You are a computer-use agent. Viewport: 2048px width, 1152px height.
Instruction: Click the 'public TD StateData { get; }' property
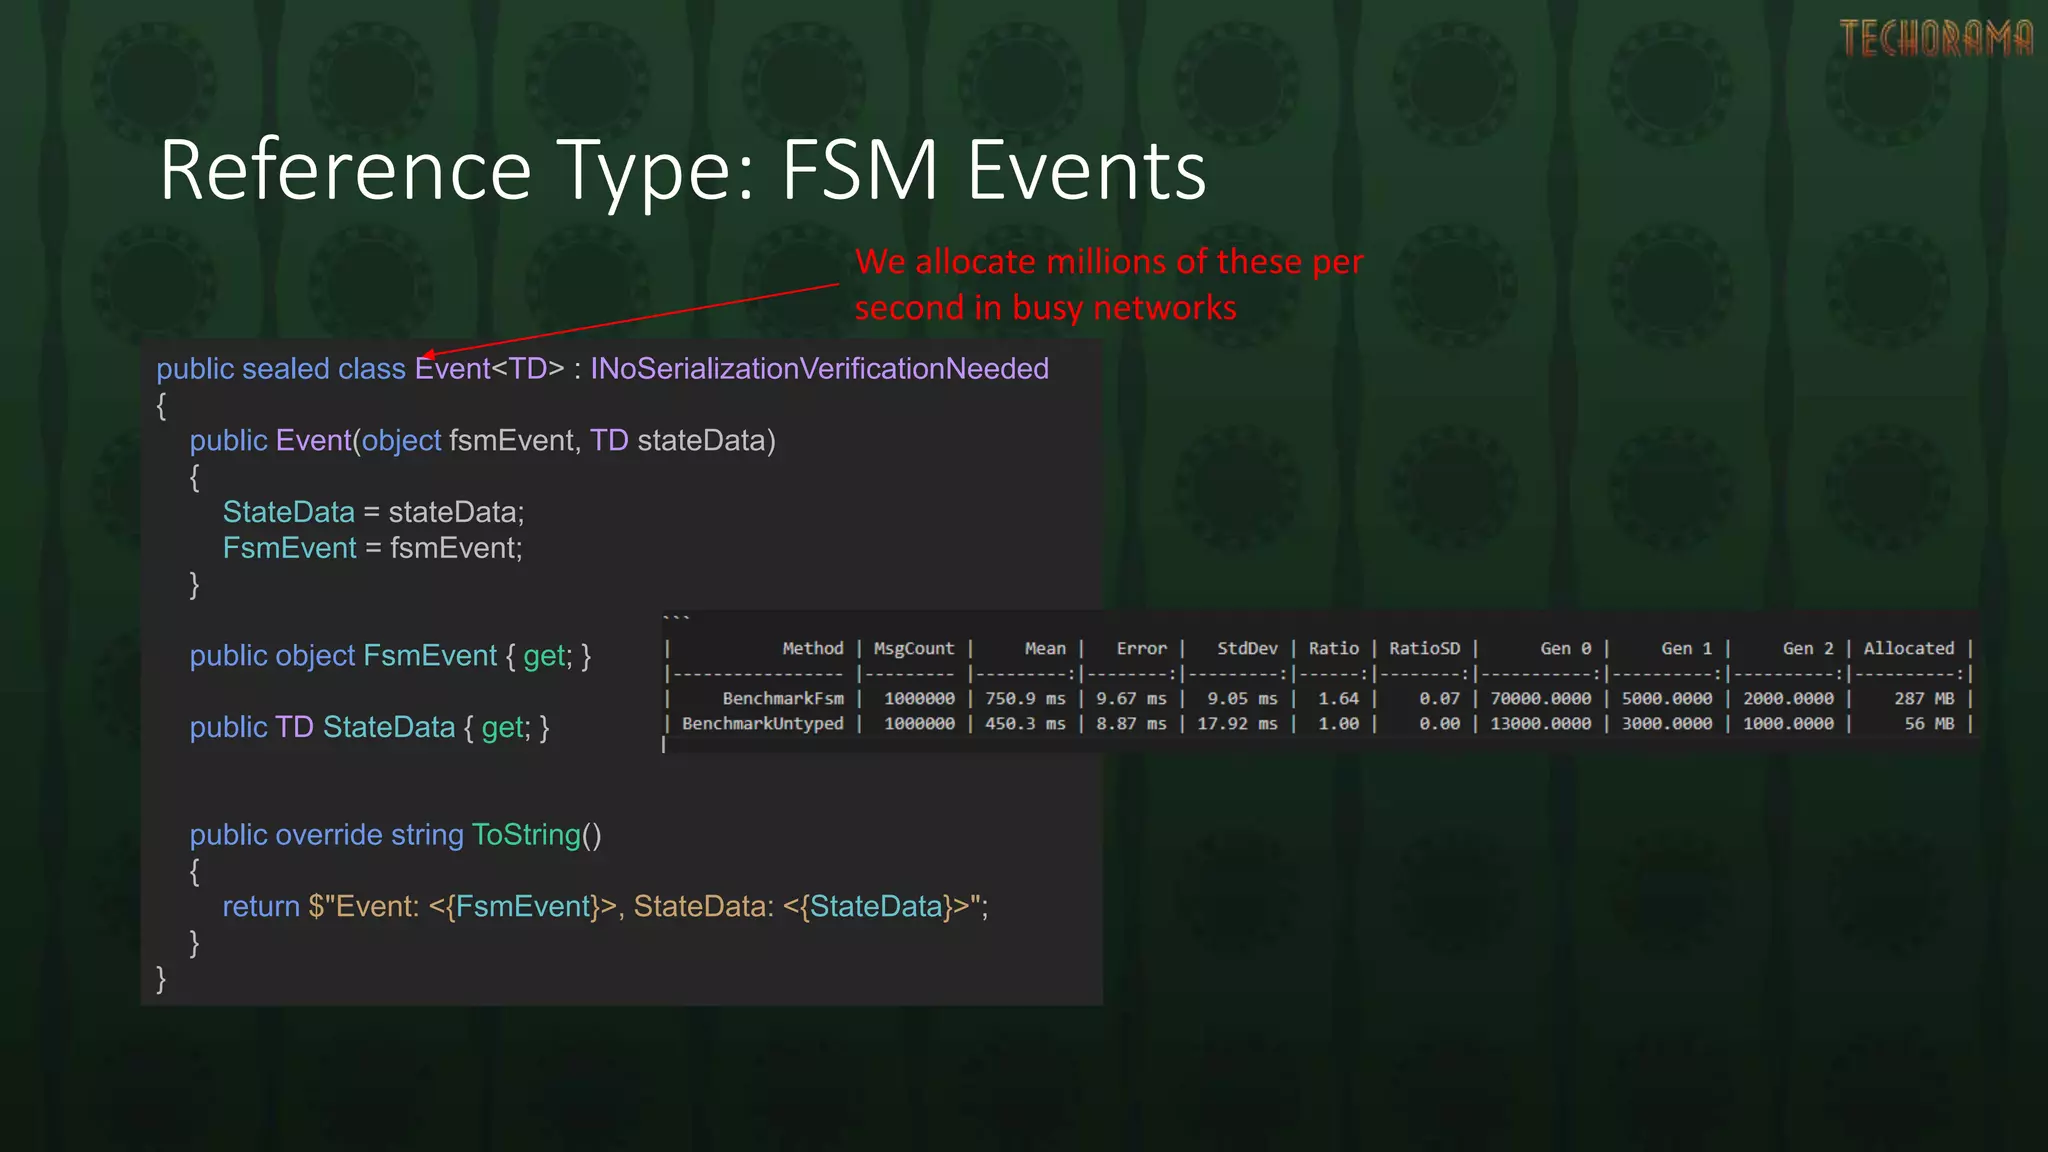369,727
